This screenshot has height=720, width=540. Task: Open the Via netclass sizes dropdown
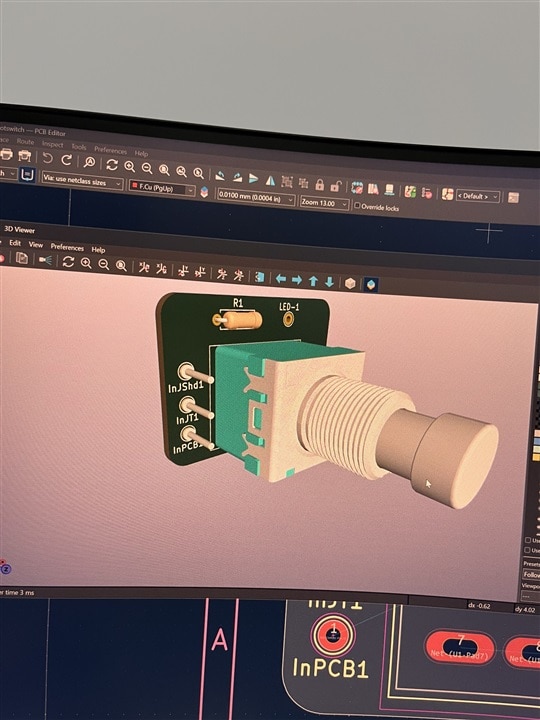click(82, 181)
